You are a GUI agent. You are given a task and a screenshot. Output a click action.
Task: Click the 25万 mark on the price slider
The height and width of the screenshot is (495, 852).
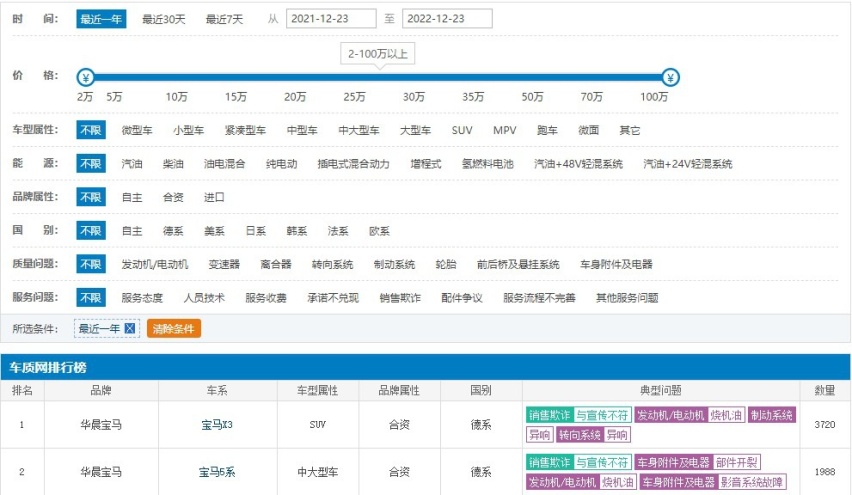point(354,97)
